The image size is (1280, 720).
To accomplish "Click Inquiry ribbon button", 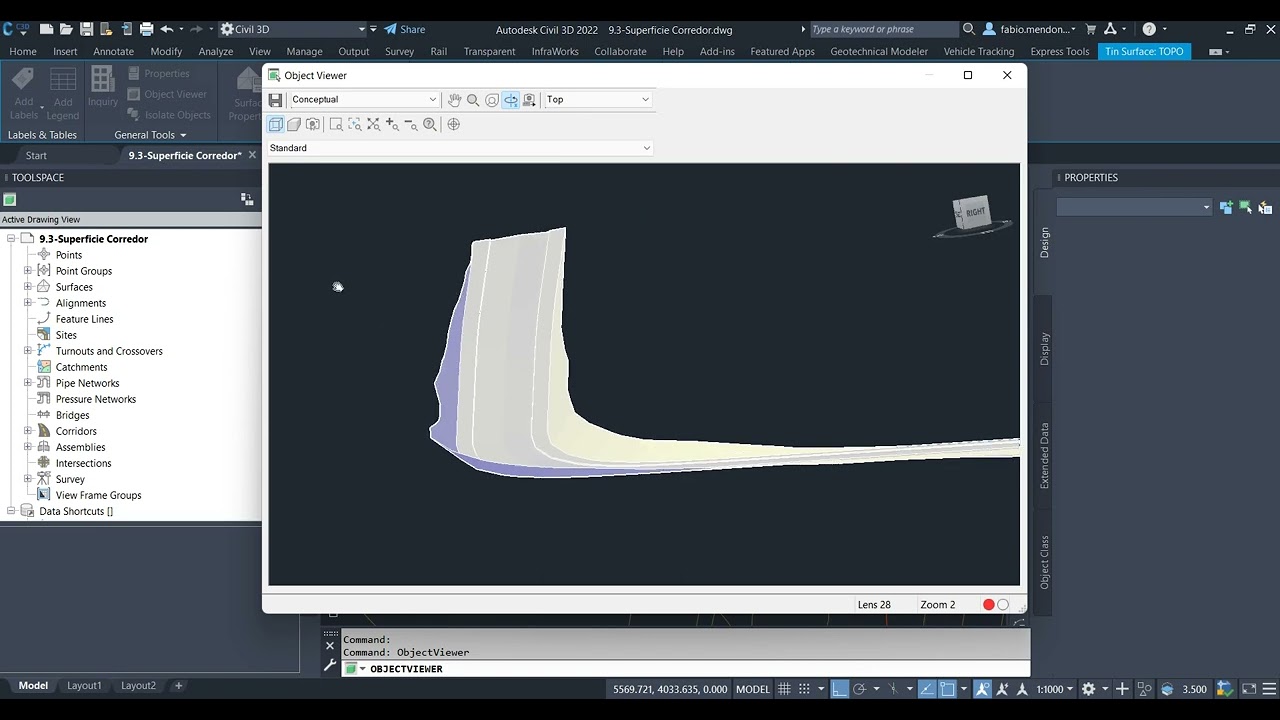I will tap(103, 88).
